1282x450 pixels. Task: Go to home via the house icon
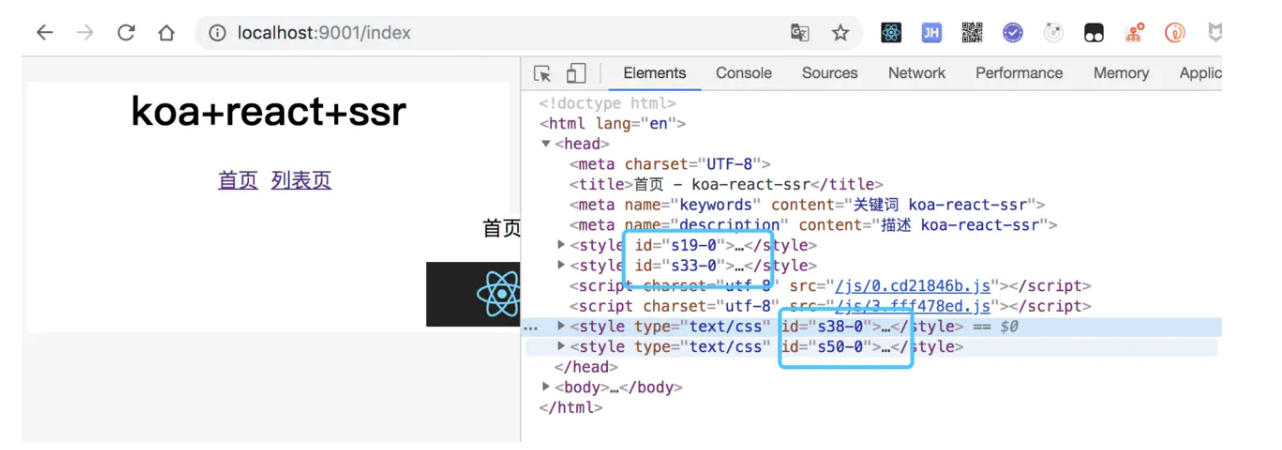(166, 33)
